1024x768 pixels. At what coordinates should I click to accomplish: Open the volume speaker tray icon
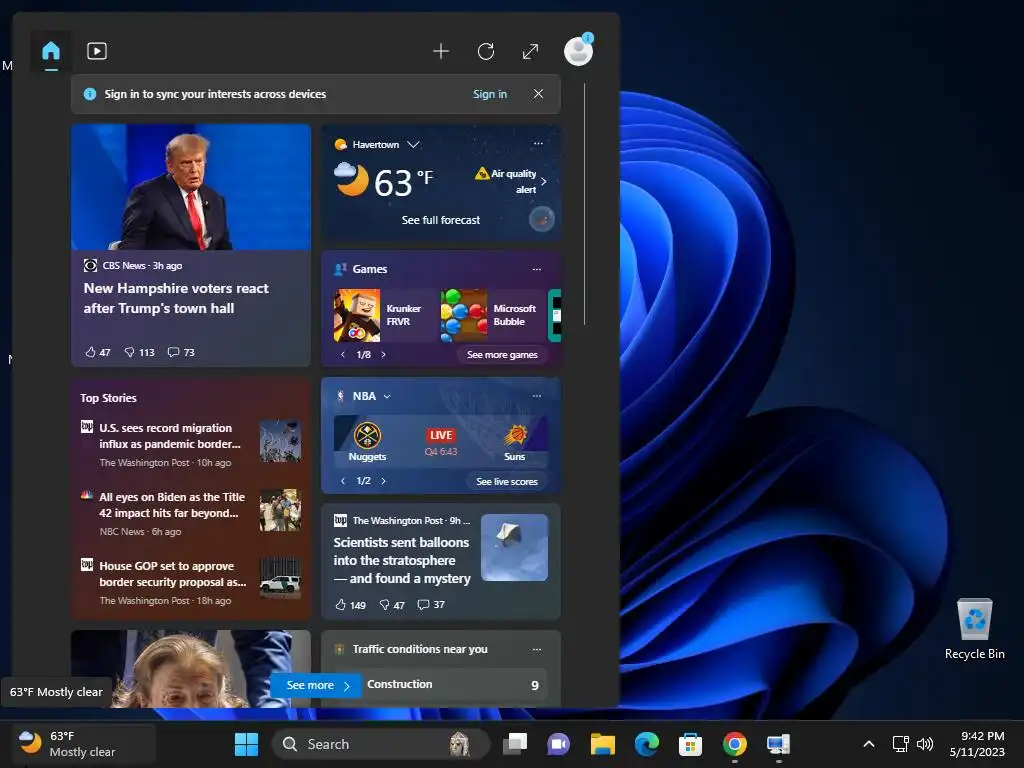tap(925, 744)
